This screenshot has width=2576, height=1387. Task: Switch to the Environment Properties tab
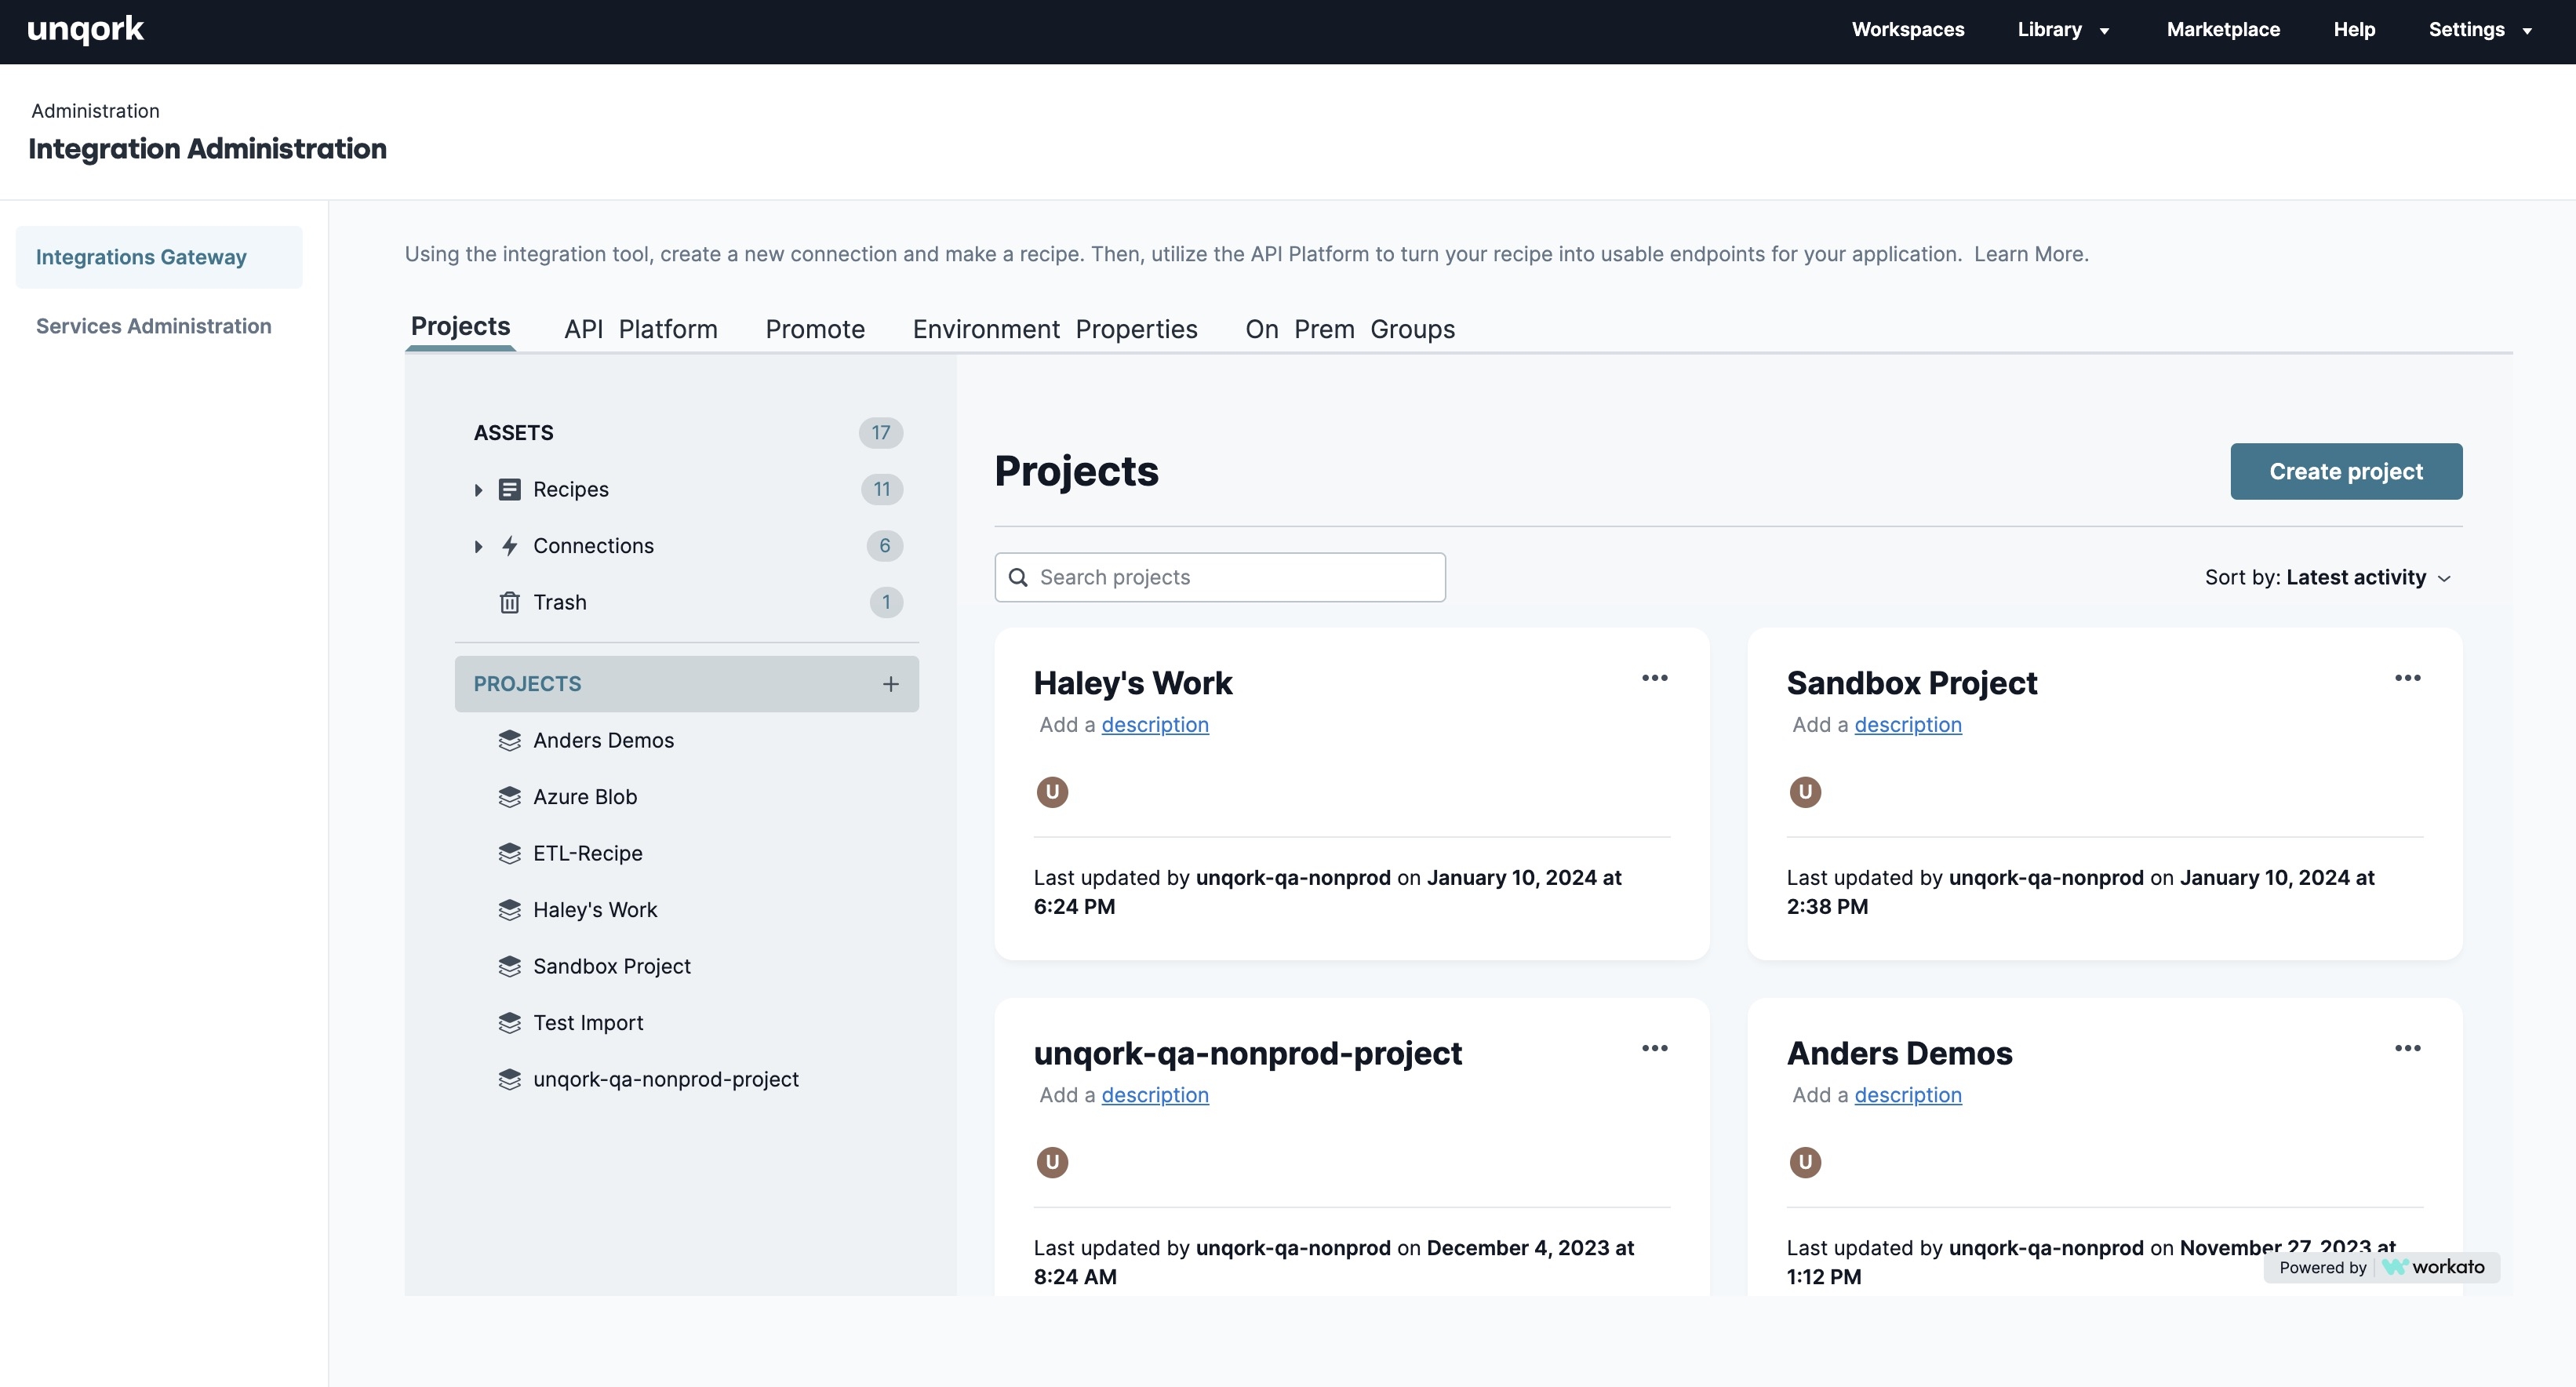point(1055,329)
